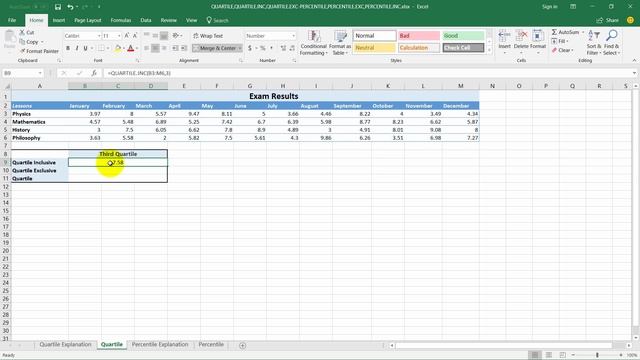Expand the formula bar
This screenshot has height=360, width=640.
(x=634, y=73)
